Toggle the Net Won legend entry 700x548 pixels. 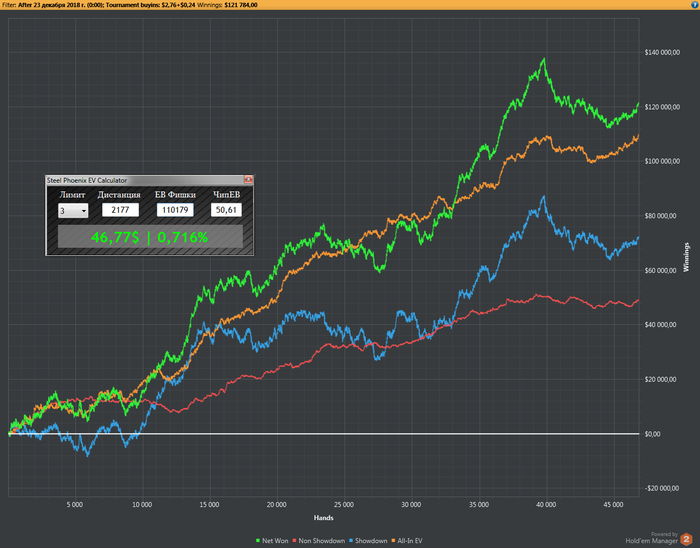click(272, 540)
